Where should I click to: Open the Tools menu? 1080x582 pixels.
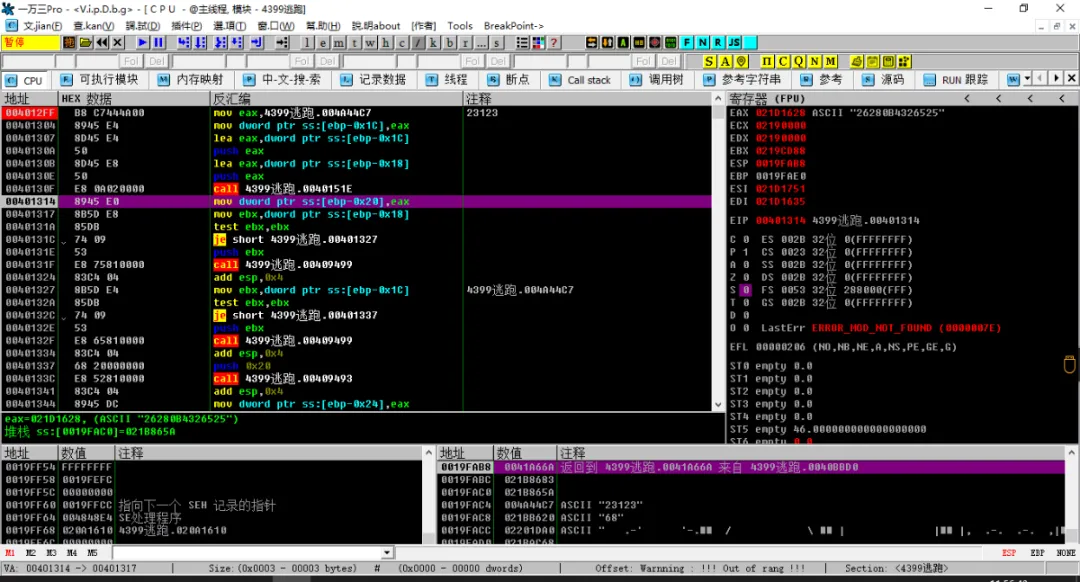459,25
